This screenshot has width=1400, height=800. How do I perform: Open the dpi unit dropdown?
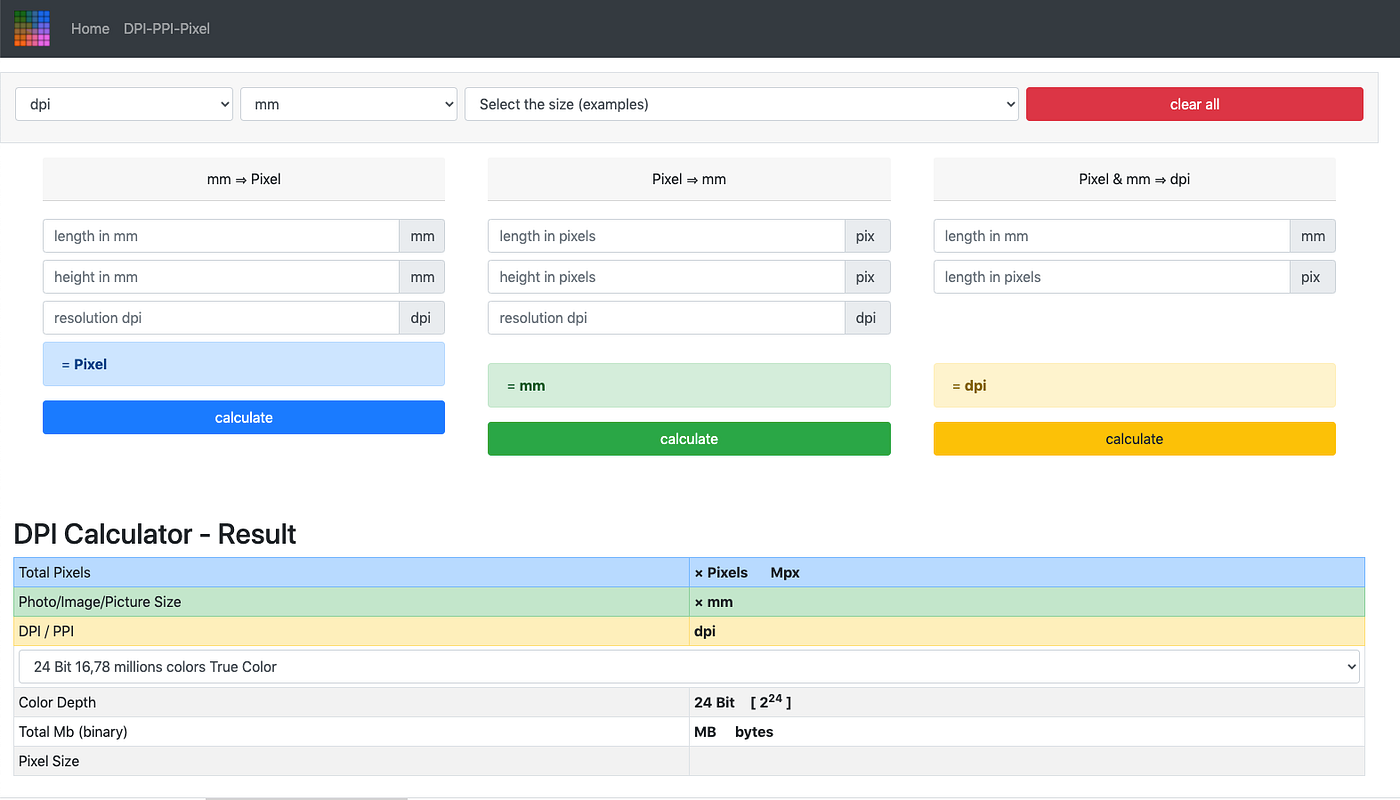tap(124, 104)
